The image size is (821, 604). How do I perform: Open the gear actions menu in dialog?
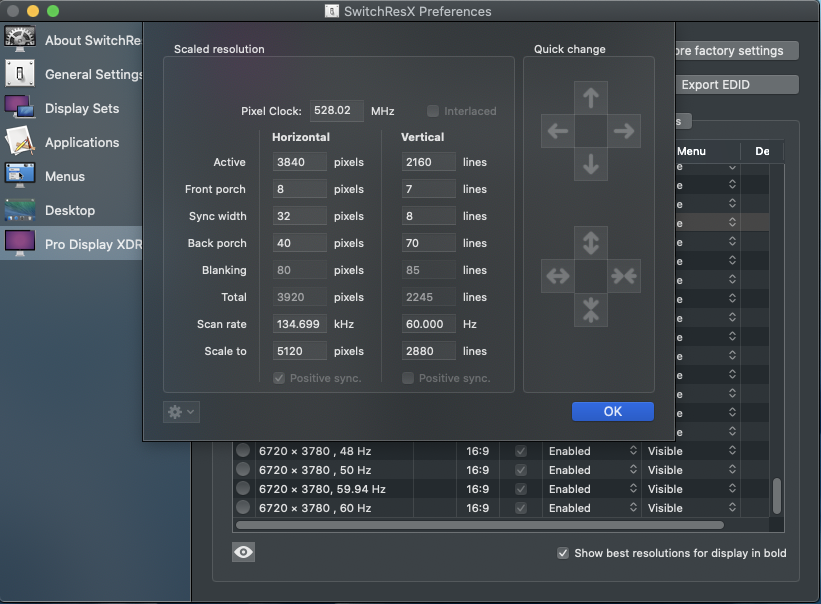(x=181, y=412)
